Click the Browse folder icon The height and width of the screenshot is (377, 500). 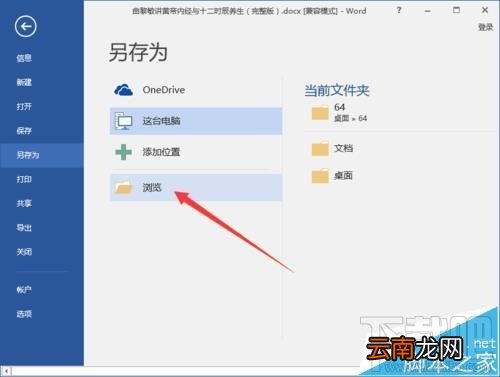123,187
